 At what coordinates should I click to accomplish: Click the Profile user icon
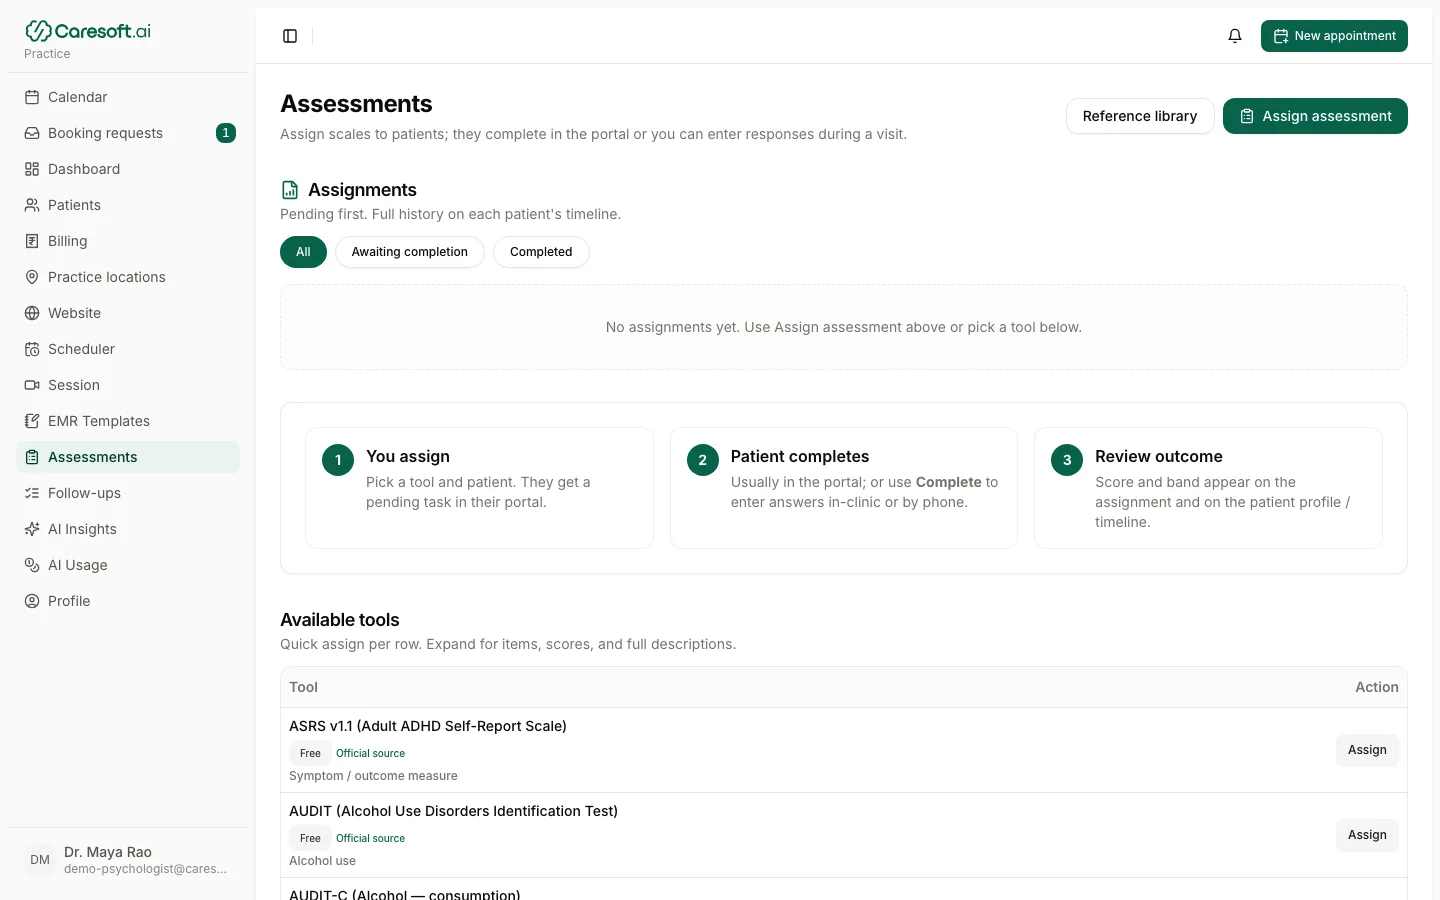[32, 601]
